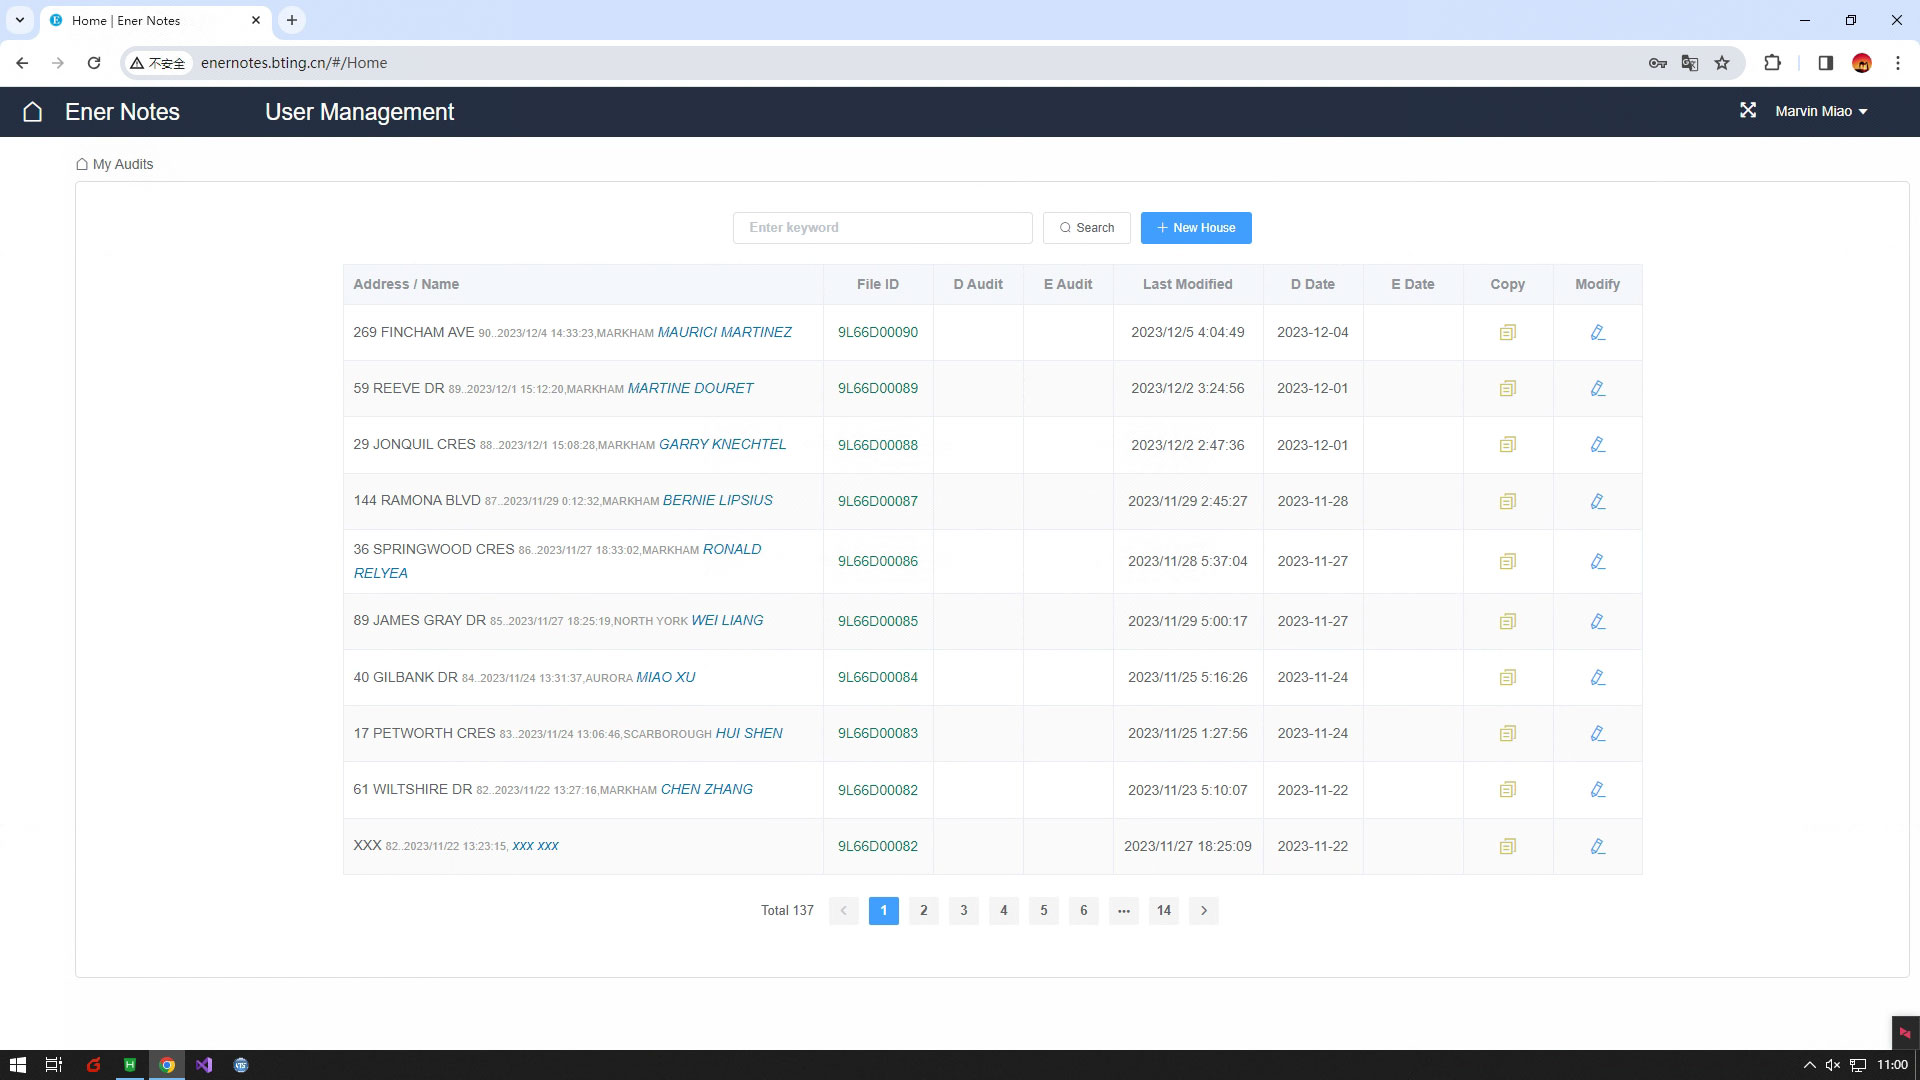This screenshot has width=1920, height=1080.
Task: Open Chrome side panel icon
Action: tap(1825, 63)
